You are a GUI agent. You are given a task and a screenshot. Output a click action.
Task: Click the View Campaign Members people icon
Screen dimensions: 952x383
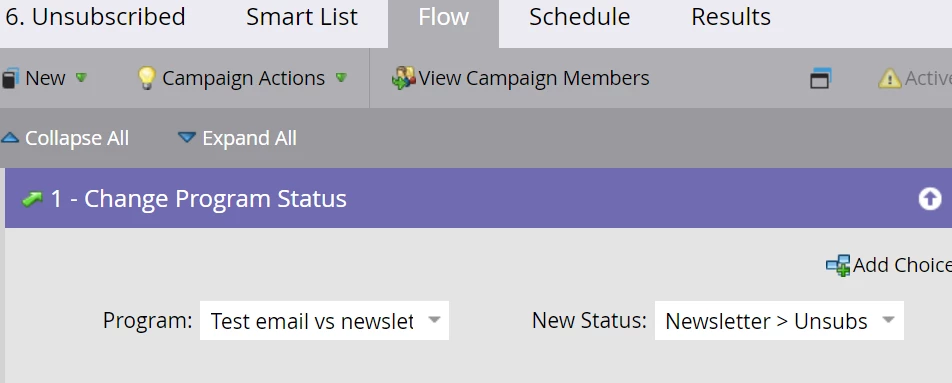click(x=403, y=78)
